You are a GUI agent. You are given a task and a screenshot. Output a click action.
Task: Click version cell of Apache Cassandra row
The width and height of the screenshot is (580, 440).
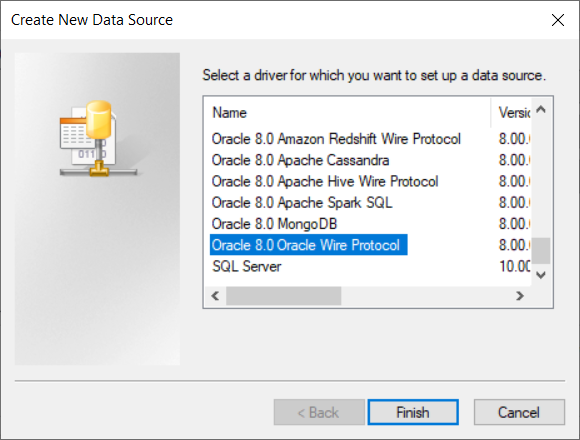pos(515,160)
